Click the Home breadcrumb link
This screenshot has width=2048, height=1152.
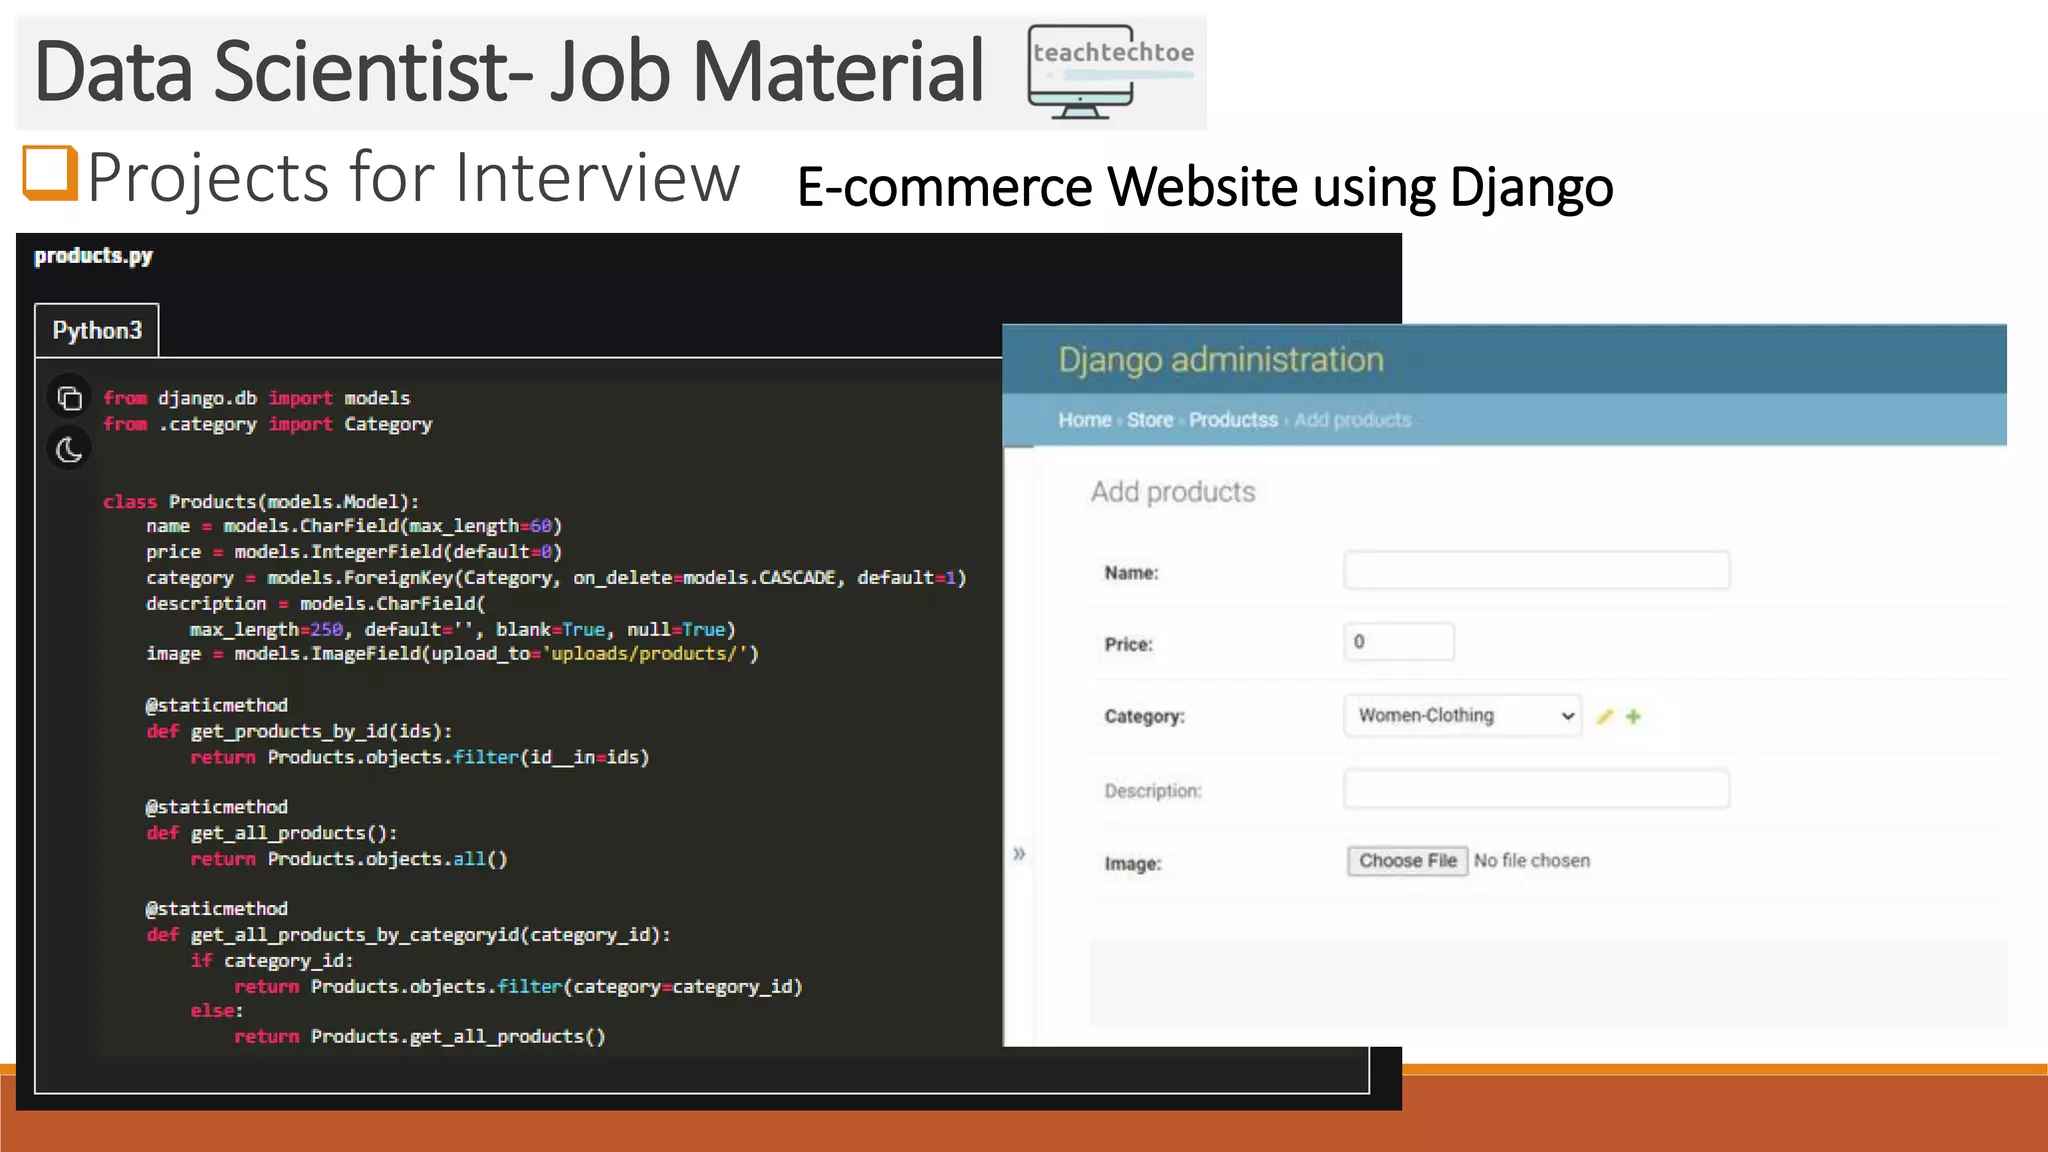click(1085, 420)
